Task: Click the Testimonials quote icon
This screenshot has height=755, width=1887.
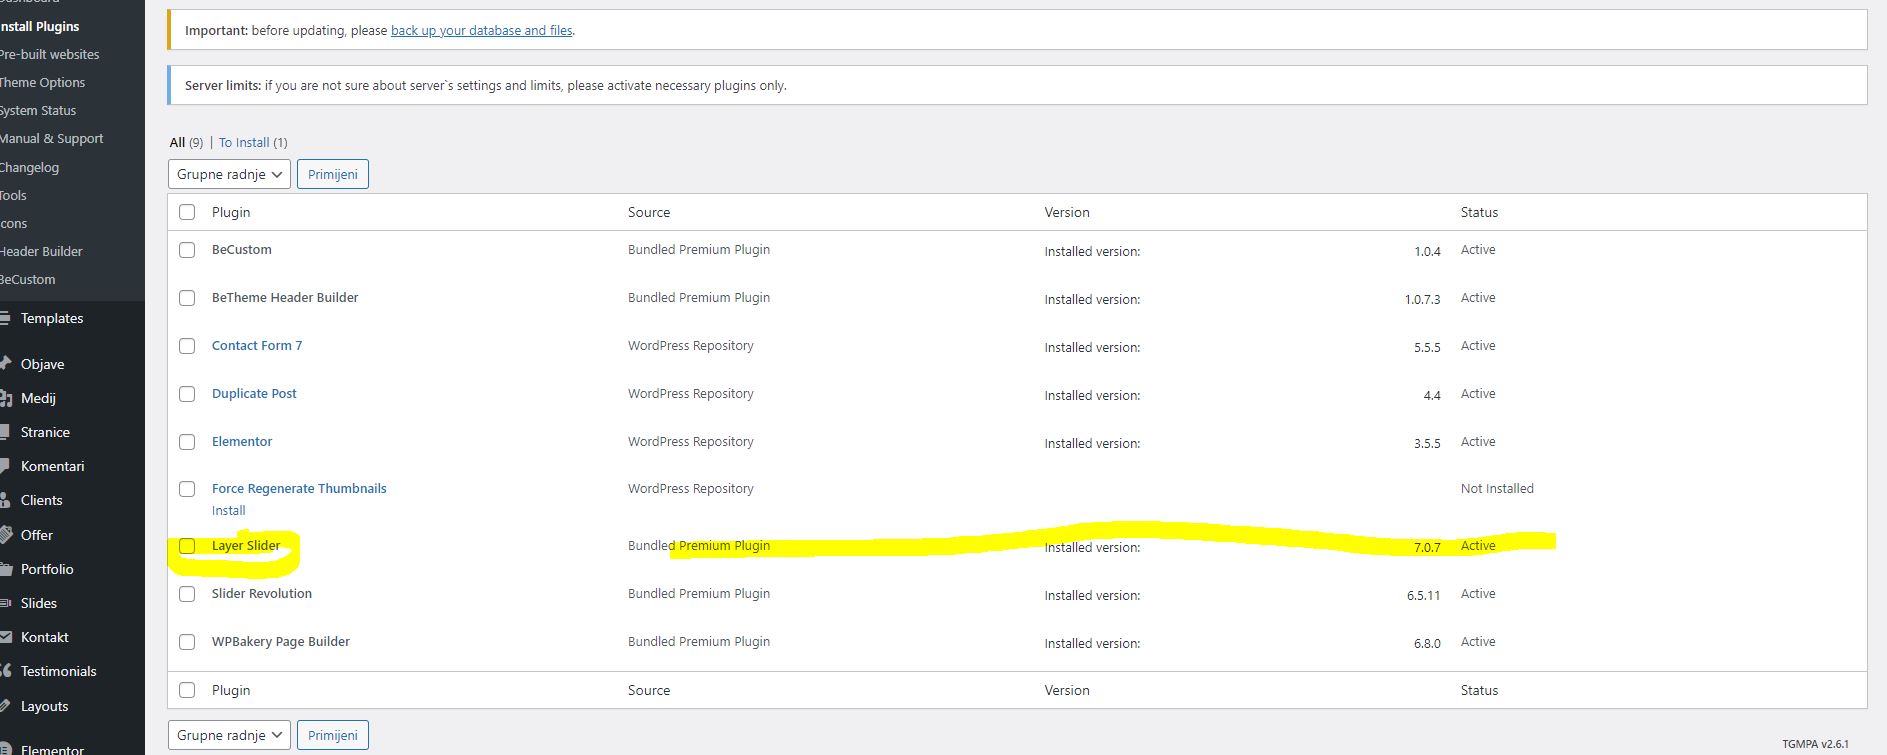Action: click(5, 671)
